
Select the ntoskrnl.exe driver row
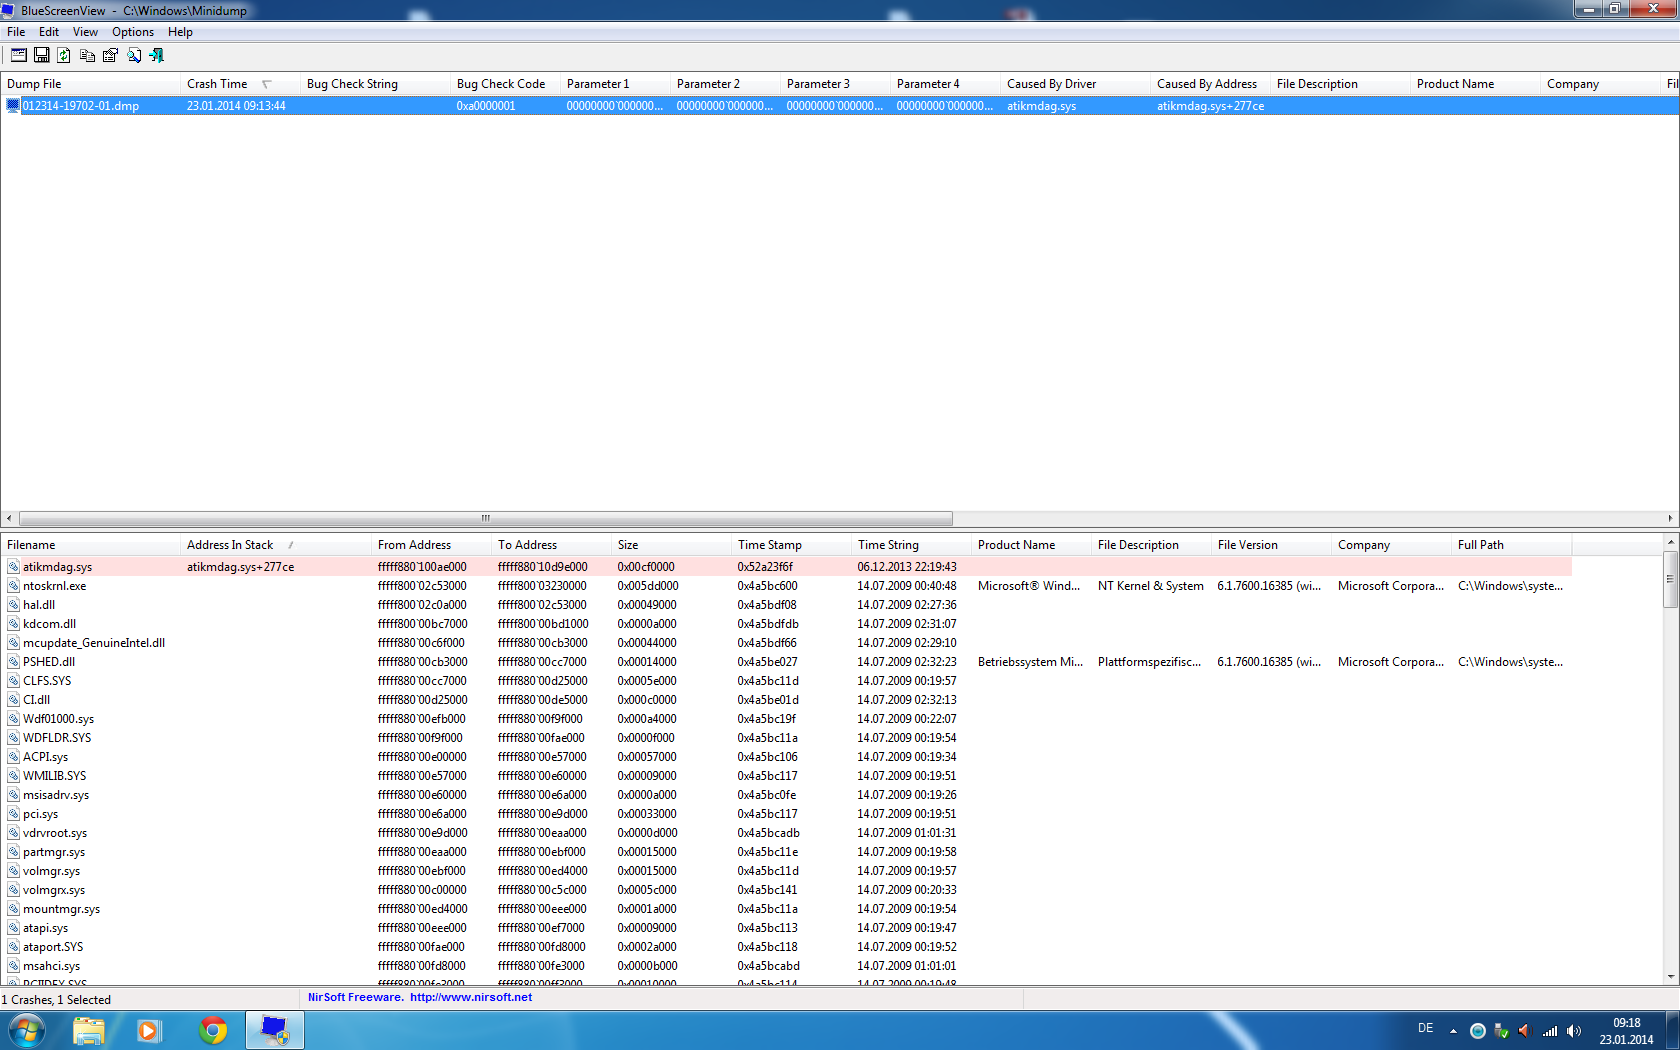tap(786, 586)
